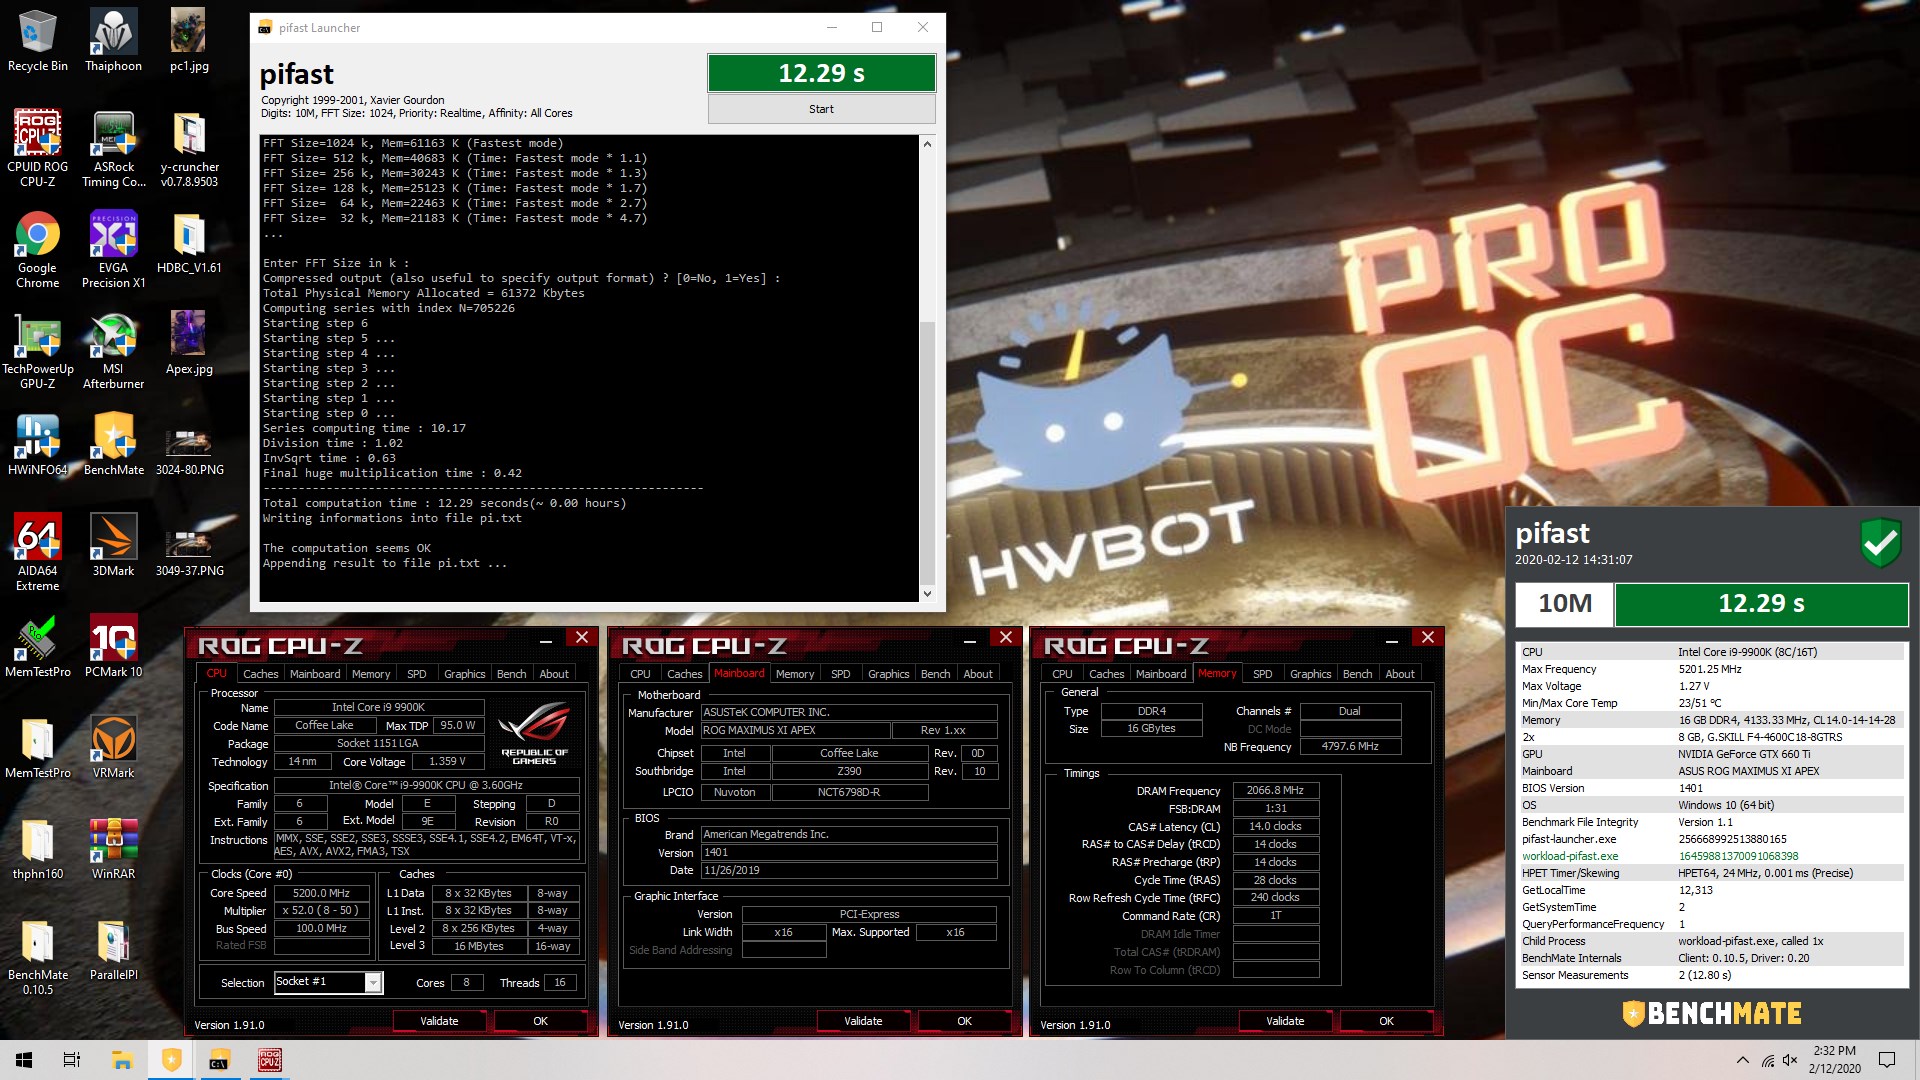
Task: Open the AIDA64 Extreme shortcut
Action: click(38, 552)
